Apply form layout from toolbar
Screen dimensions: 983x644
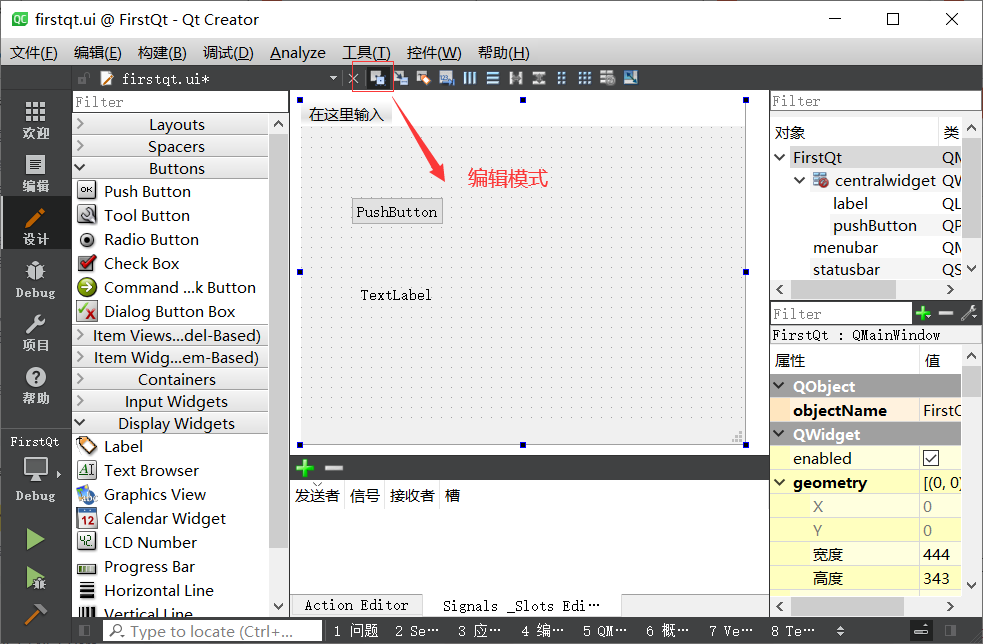562,78
